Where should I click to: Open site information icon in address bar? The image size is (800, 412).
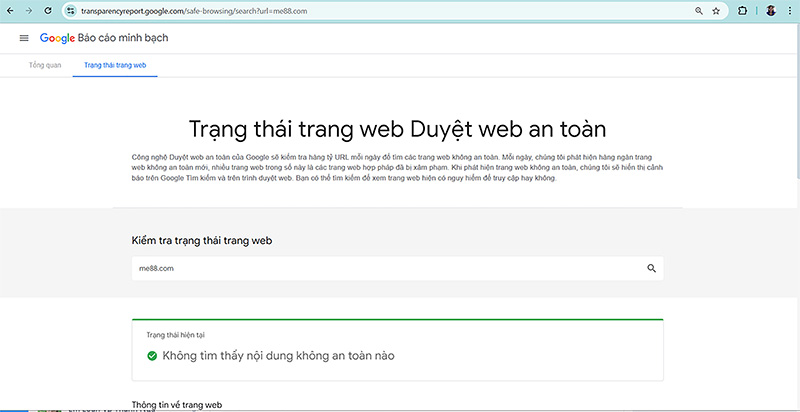(x=71, y=10)
